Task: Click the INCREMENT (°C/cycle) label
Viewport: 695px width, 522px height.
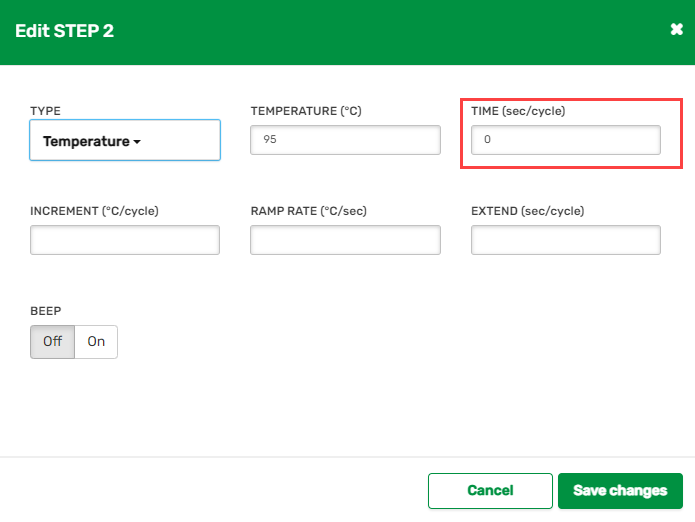Action: click(x=94, y=211)
